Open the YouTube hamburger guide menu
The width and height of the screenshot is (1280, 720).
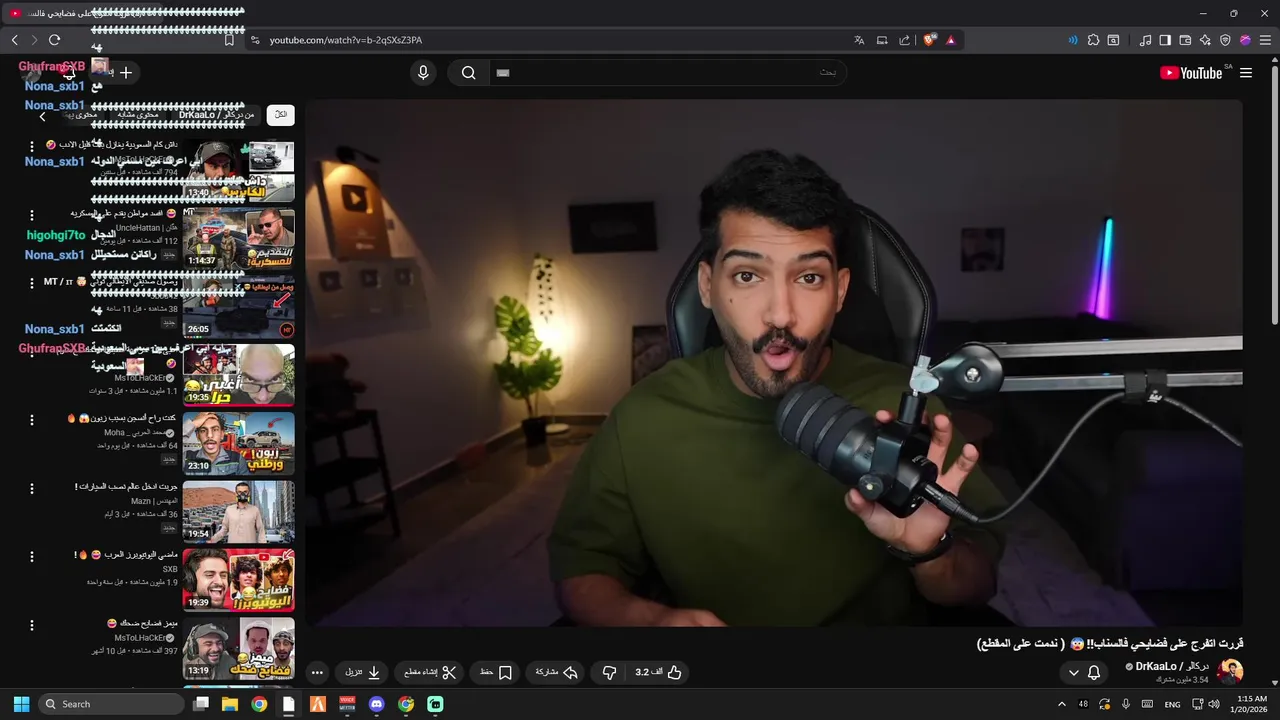1246,73
